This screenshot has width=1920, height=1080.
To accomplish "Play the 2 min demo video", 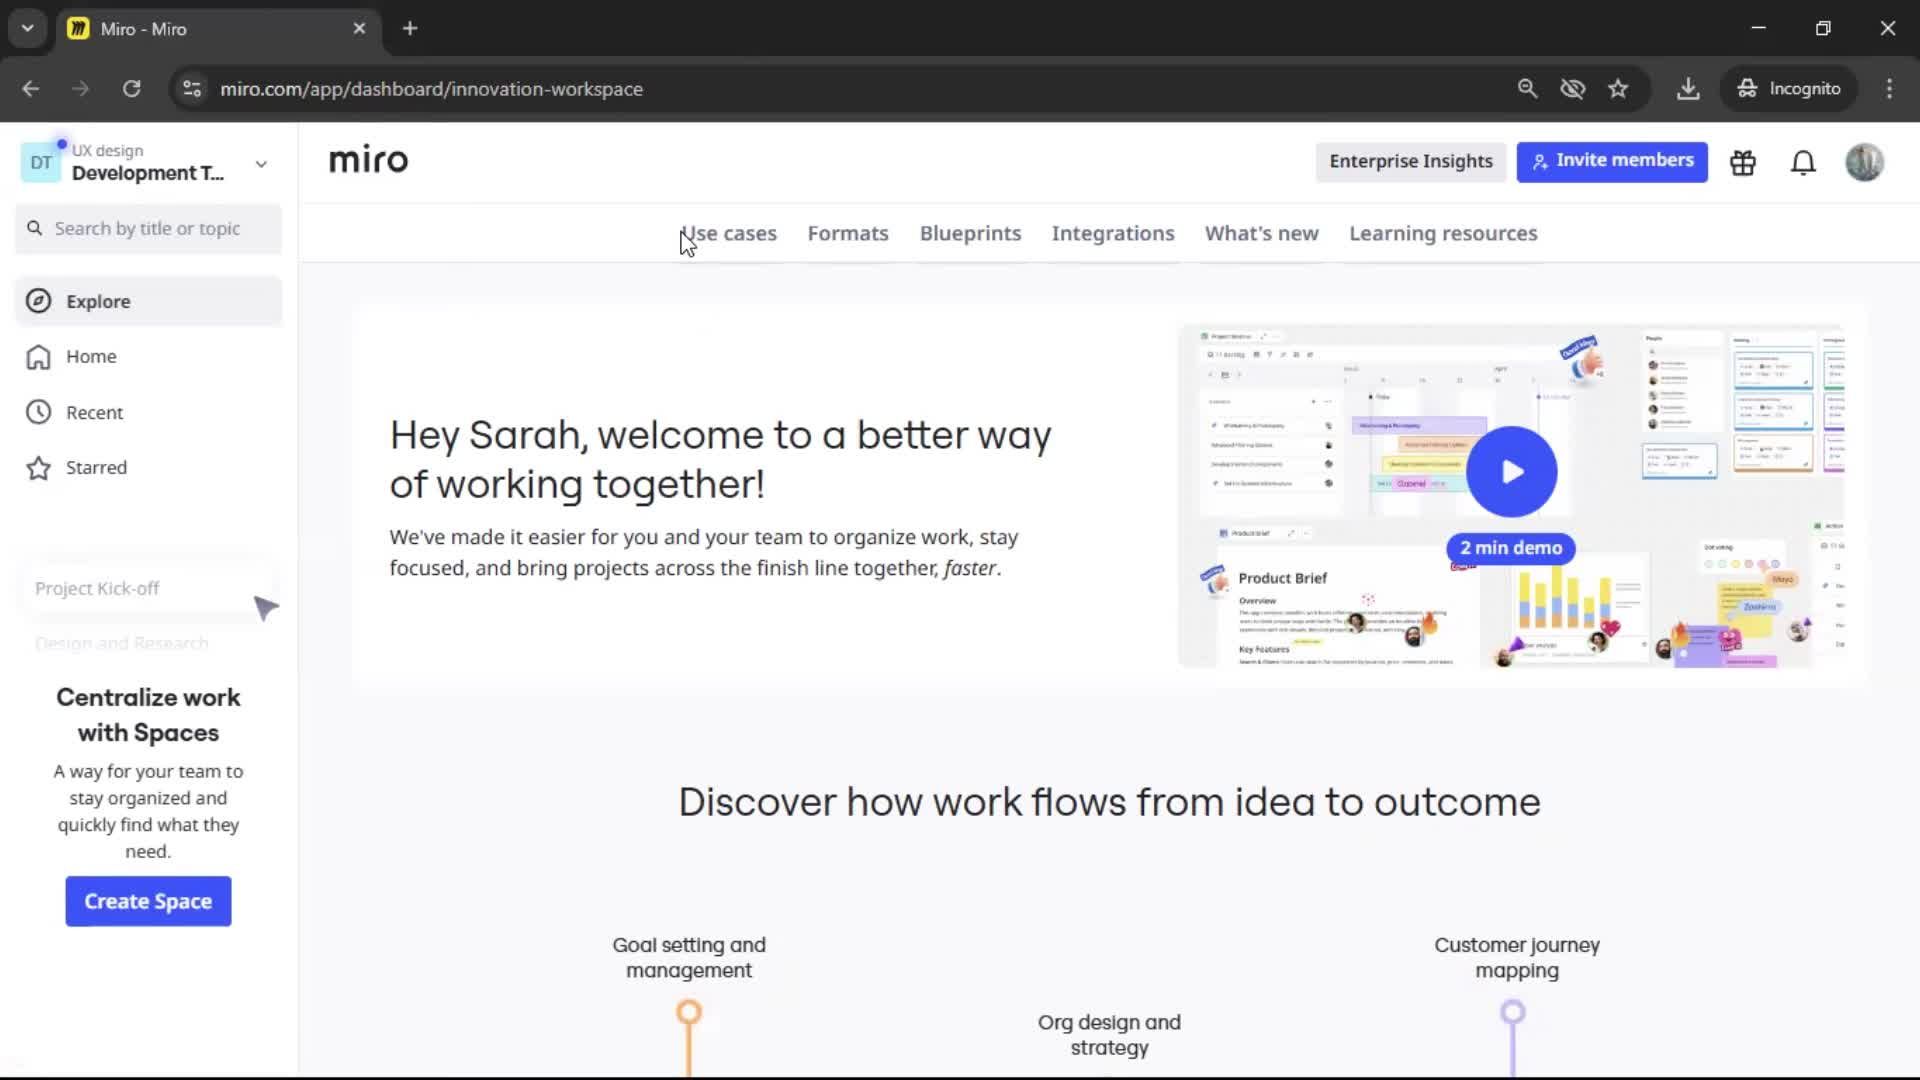I will pyautogui.click(x=1511, y=472).
